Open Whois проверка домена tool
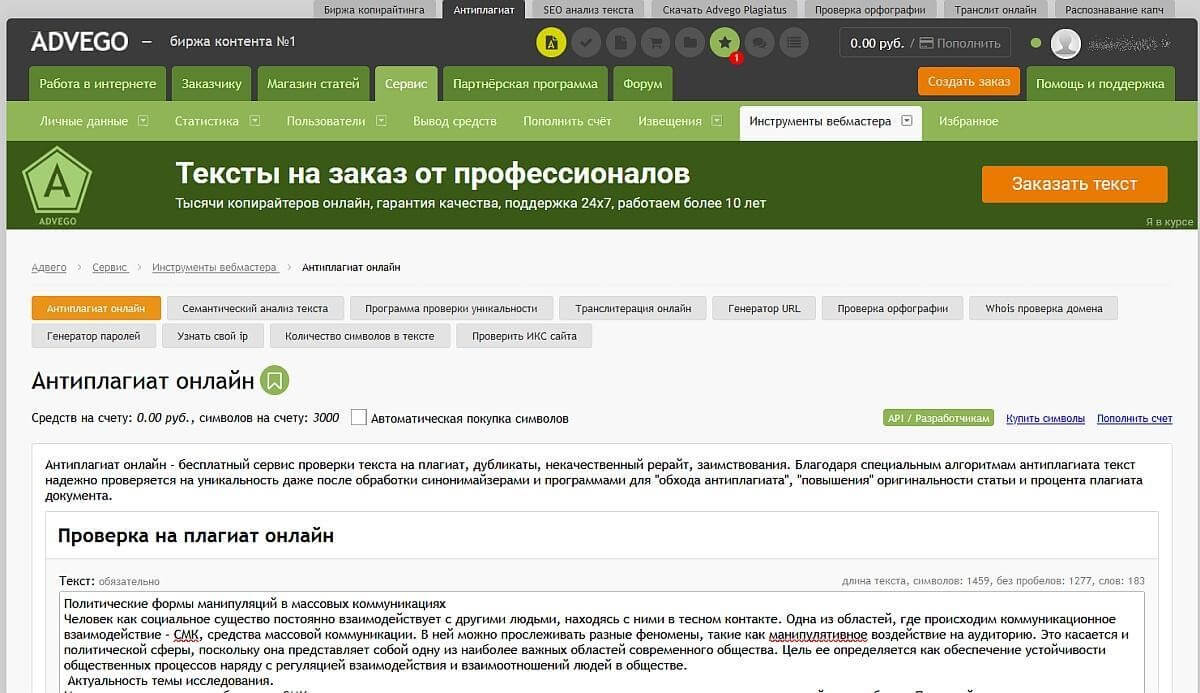1200x693 pixels. (x=1043, y=308)
